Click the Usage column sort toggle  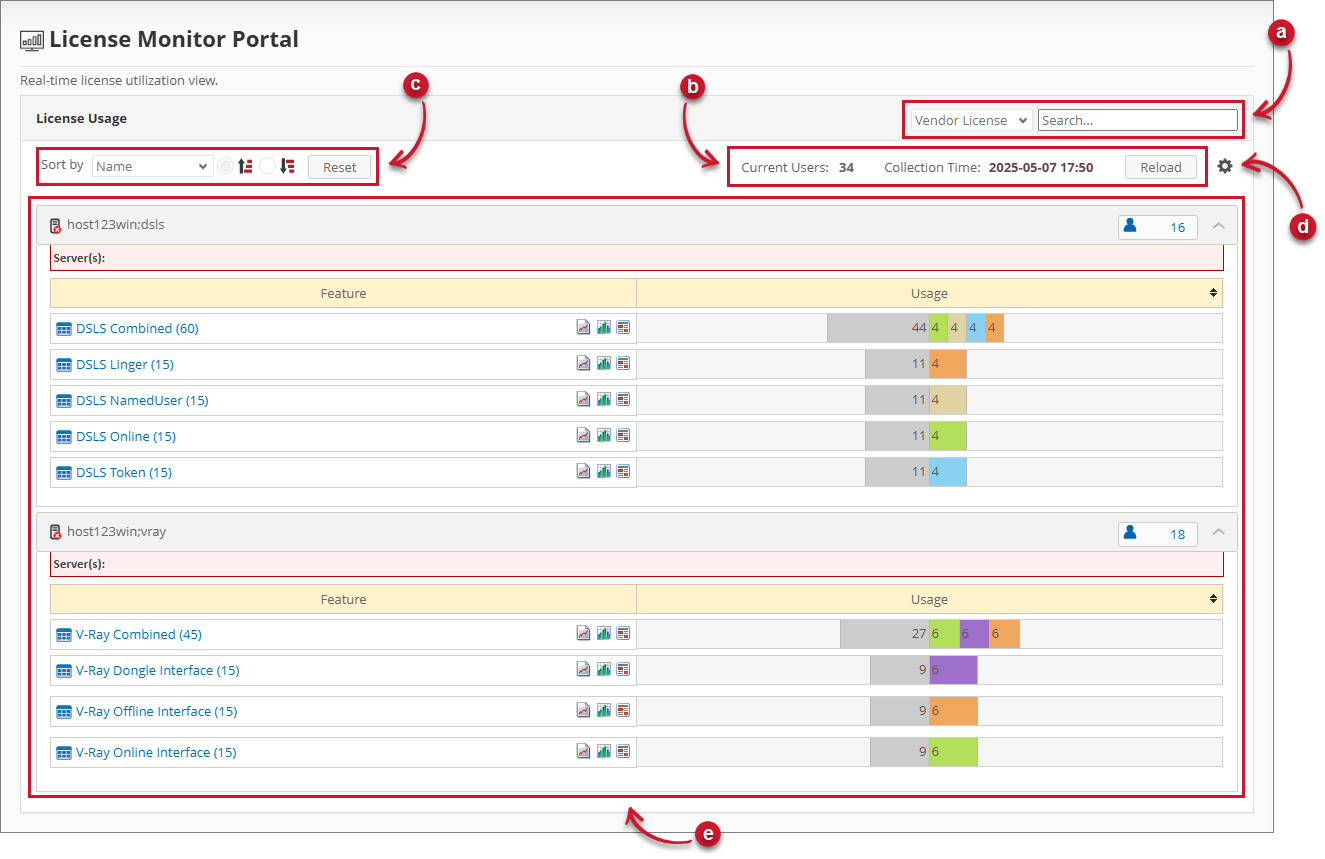click(x=1211, y=293)
